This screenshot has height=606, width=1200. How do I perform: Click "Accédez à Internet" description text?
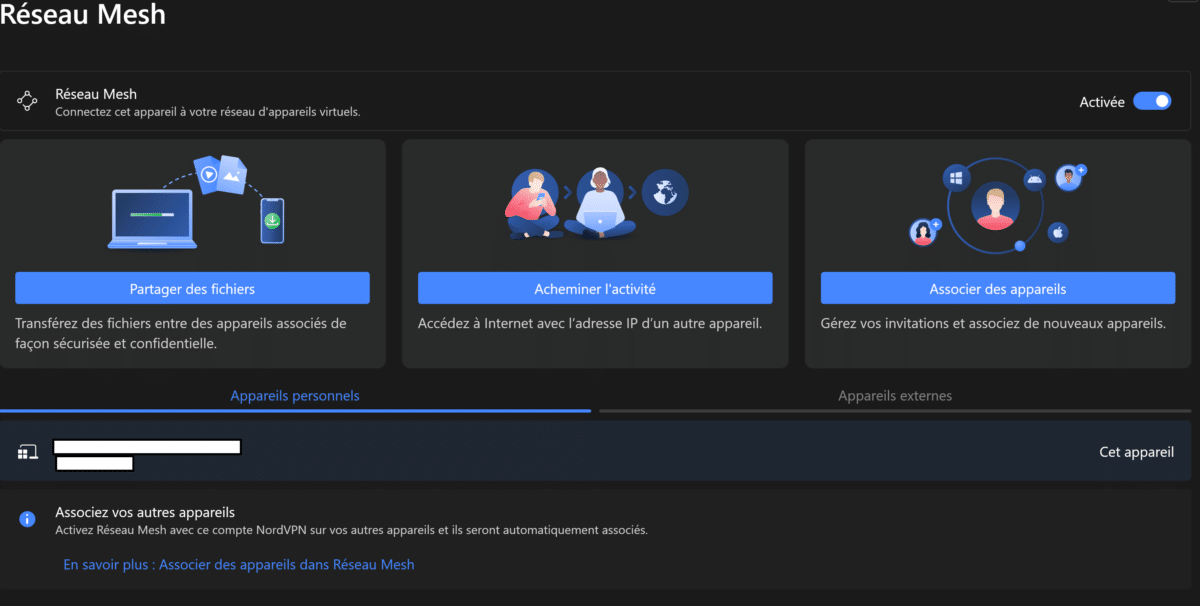590,323
